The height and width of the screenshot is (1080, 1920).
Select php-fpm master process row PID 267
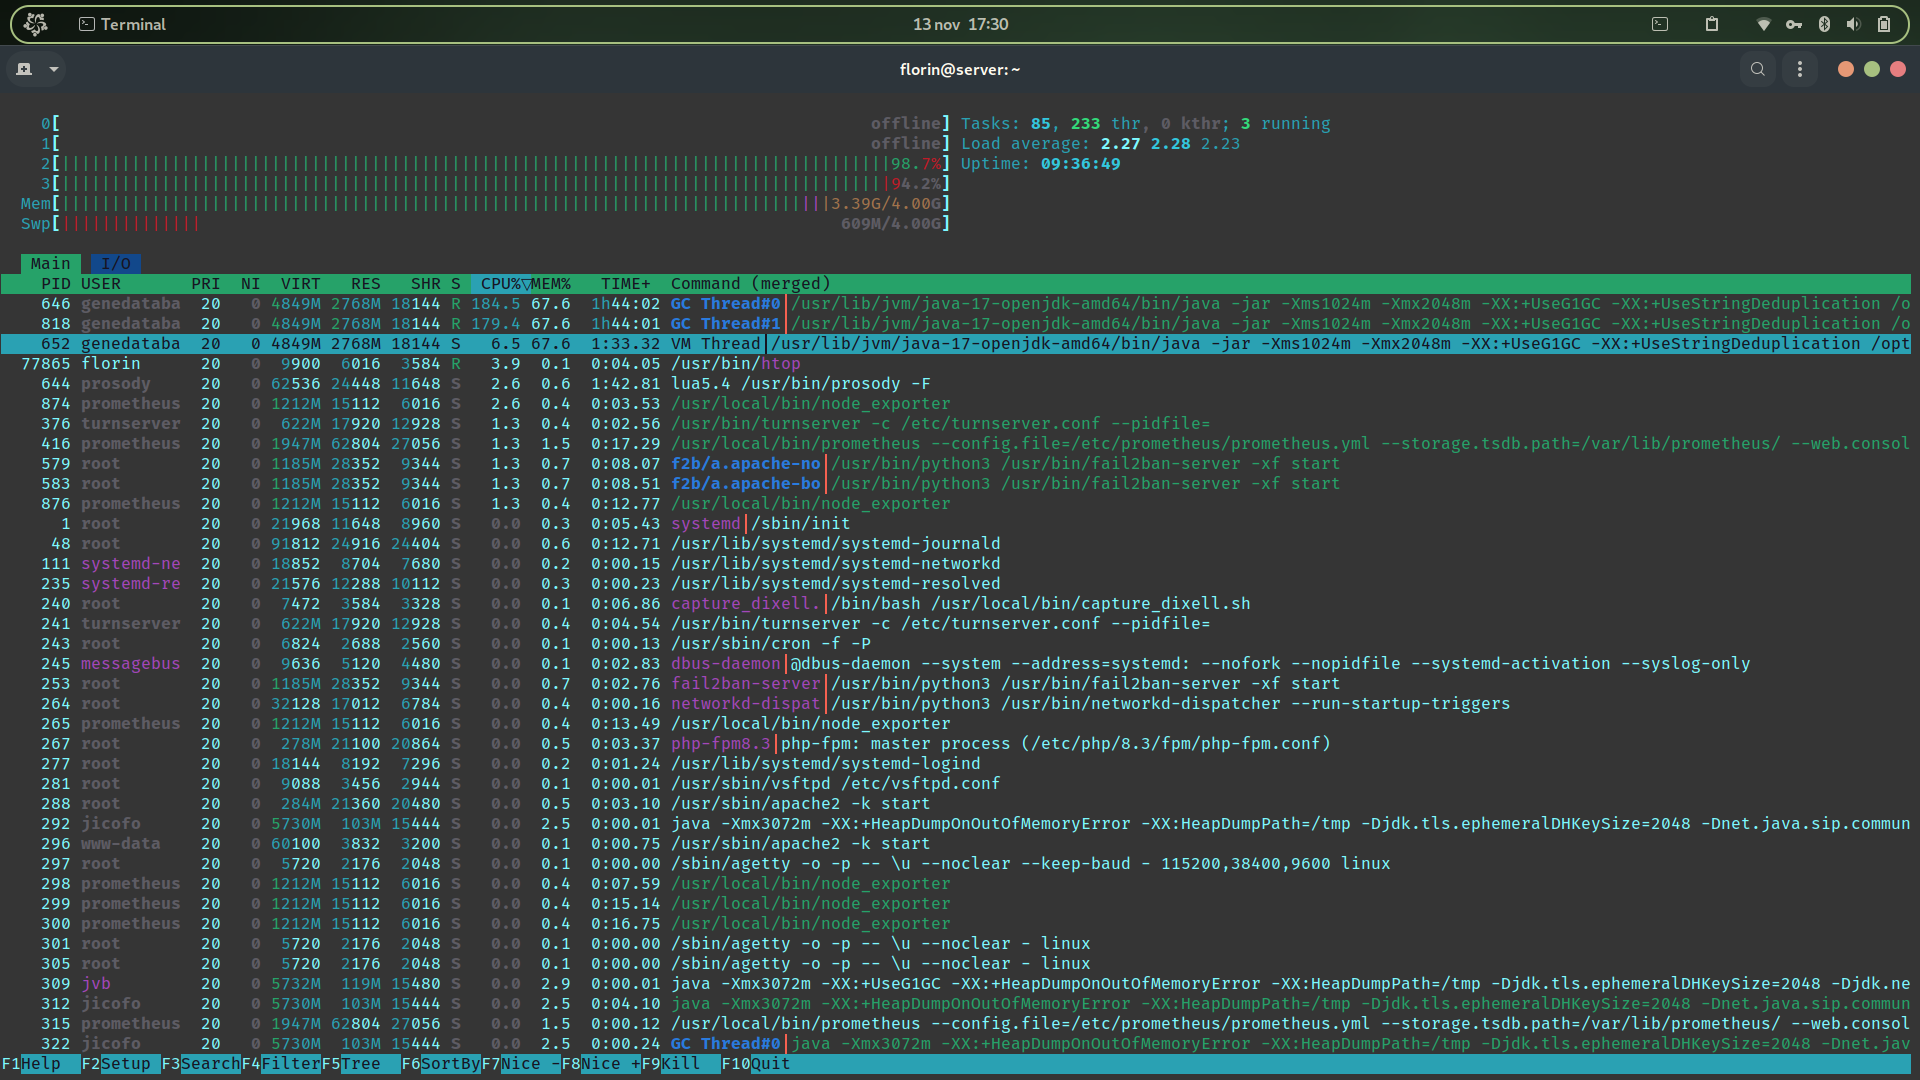[x=956, y=744]
